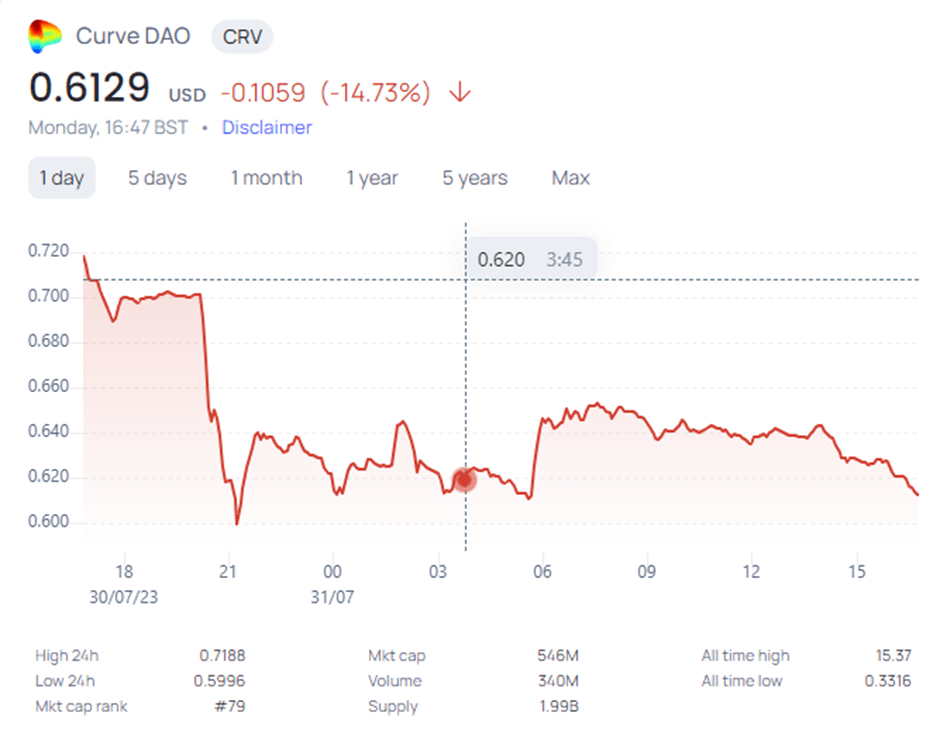Click the Mkt cap rank #79 value

point(230,706)
